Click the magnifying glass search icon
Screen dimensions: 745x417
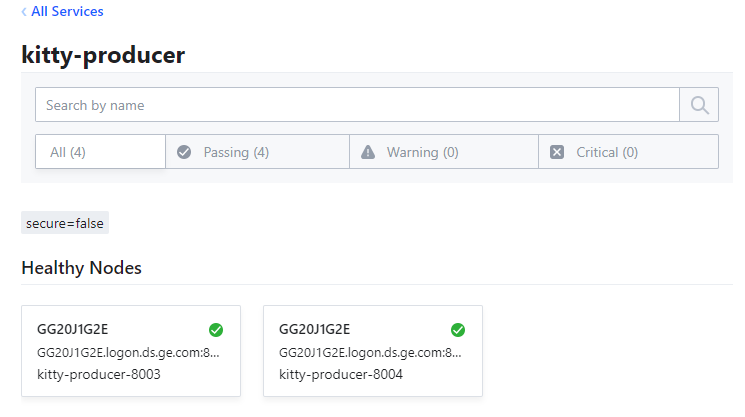click(699, 105)
